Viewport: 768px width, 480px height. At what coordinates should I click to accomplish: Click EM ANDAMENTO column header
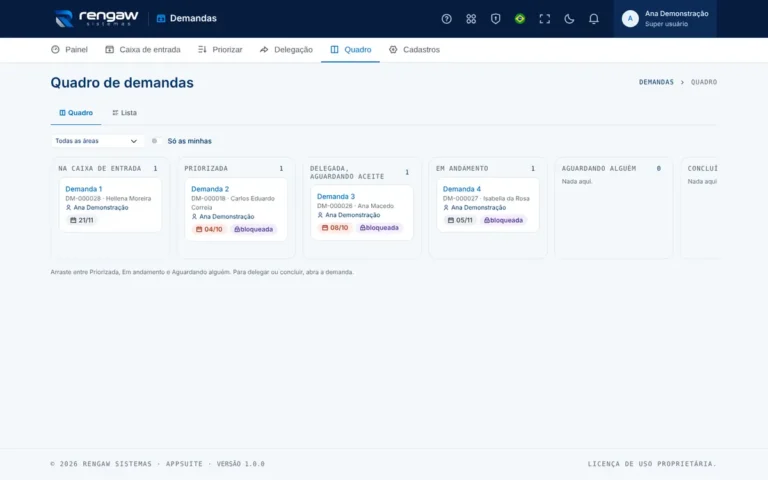pyautogui.click(x=462, y=168)
